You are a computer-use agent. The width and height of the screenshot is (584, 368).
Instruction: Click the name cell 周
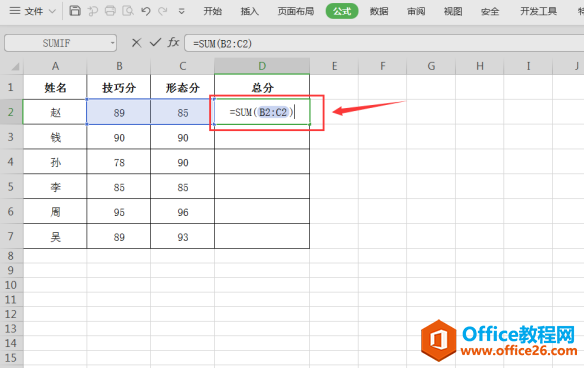click(55, 212)
